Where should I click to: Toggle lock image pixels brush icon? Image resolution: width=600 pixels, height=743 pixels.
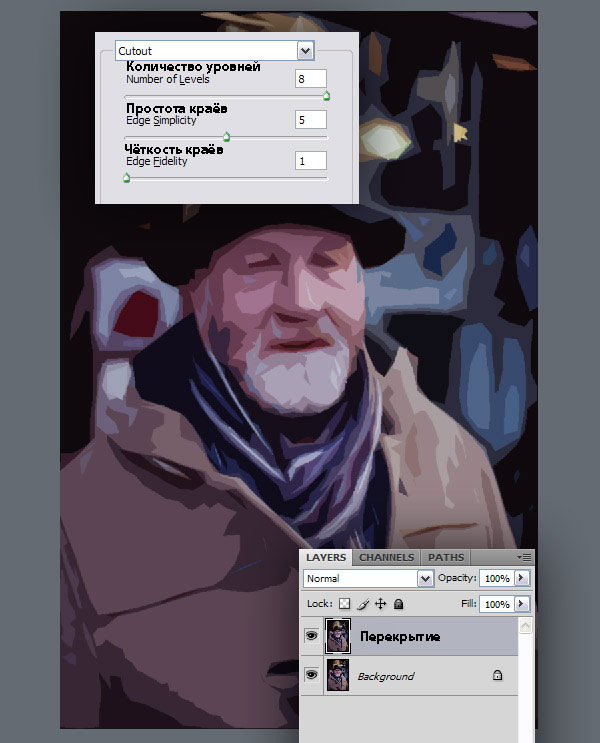(363, 604)
